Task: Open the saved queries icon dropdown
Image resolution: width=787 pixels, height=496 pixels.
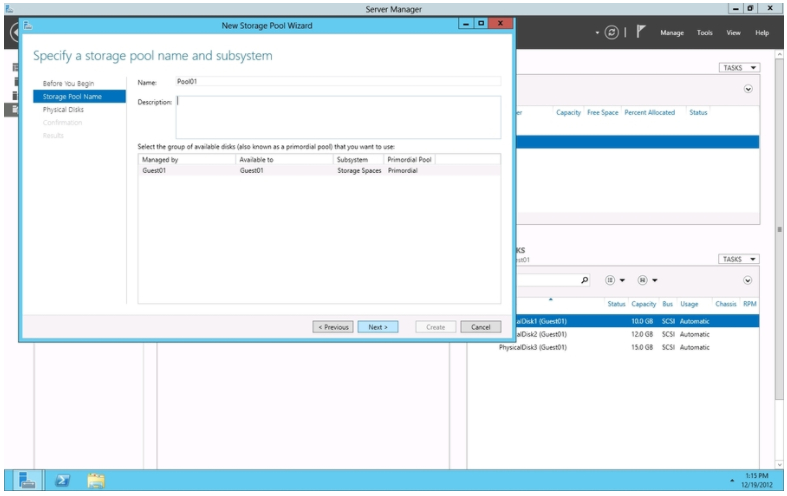Action: 647,280
